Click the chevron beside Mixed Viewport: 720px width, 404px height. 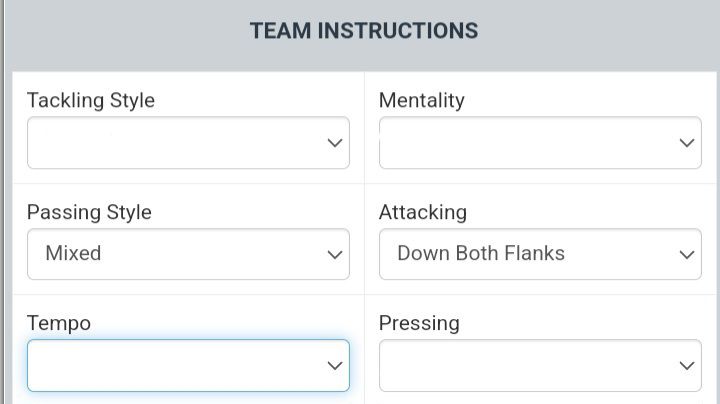(x=335, y=255)
